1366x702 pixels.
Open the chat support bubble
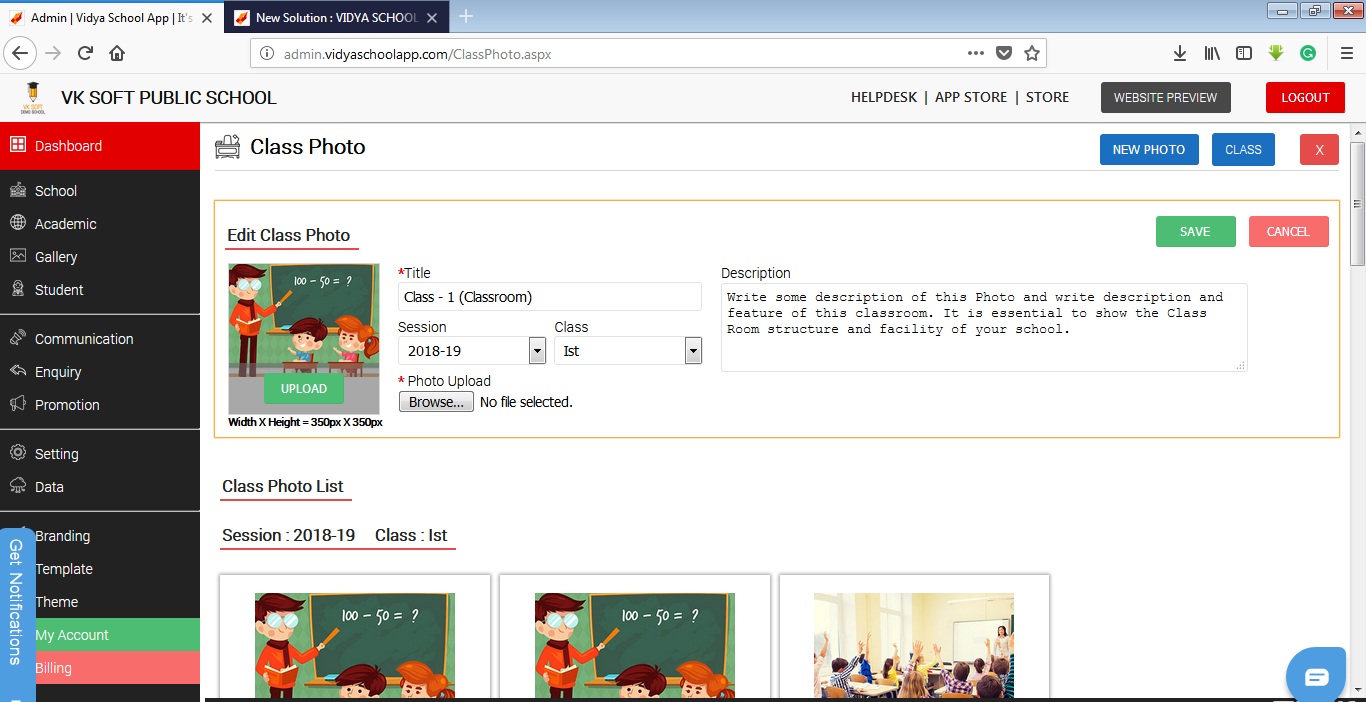tap(1317, 677)
